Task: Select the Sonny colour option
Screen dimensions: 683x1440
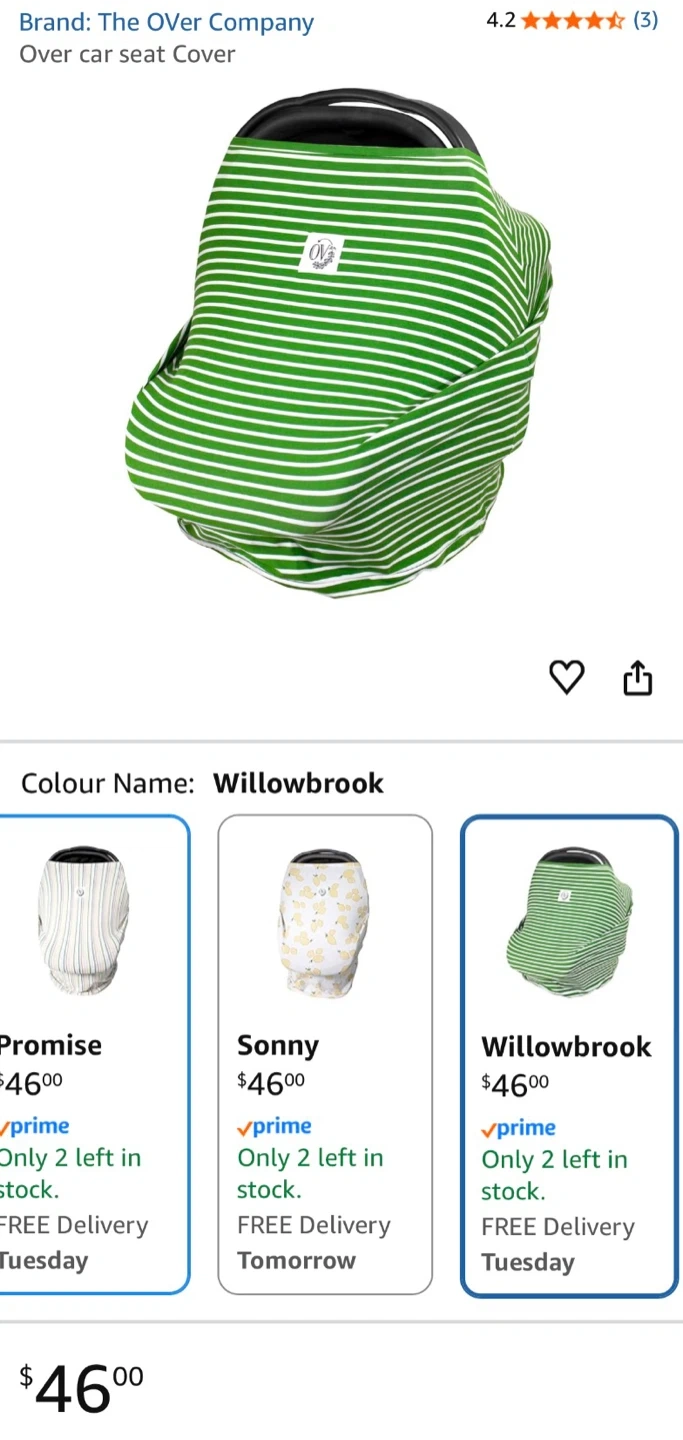Action: [325, 1055]
